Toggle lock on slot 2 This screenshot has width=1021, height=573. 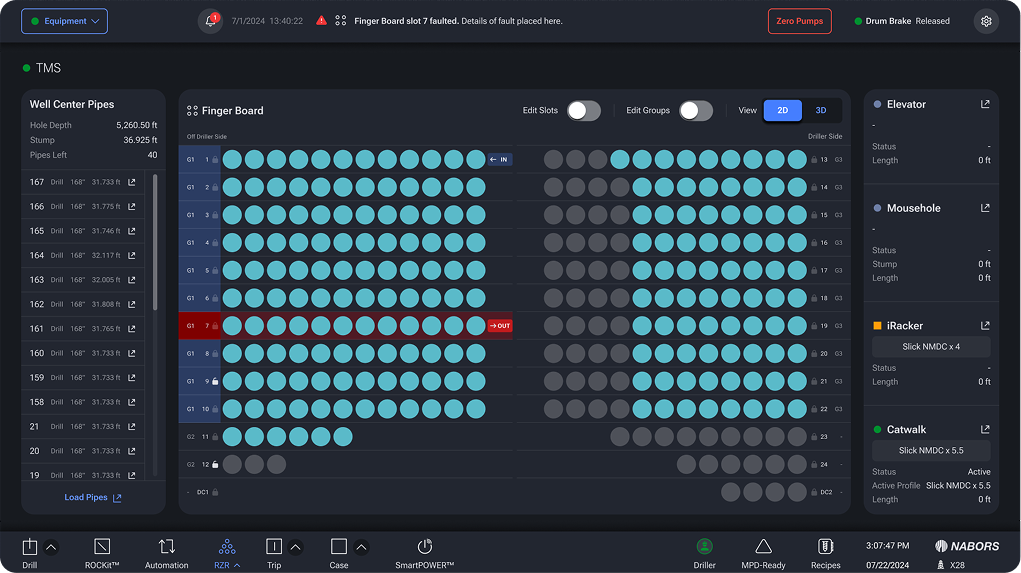tap(216, 188)
